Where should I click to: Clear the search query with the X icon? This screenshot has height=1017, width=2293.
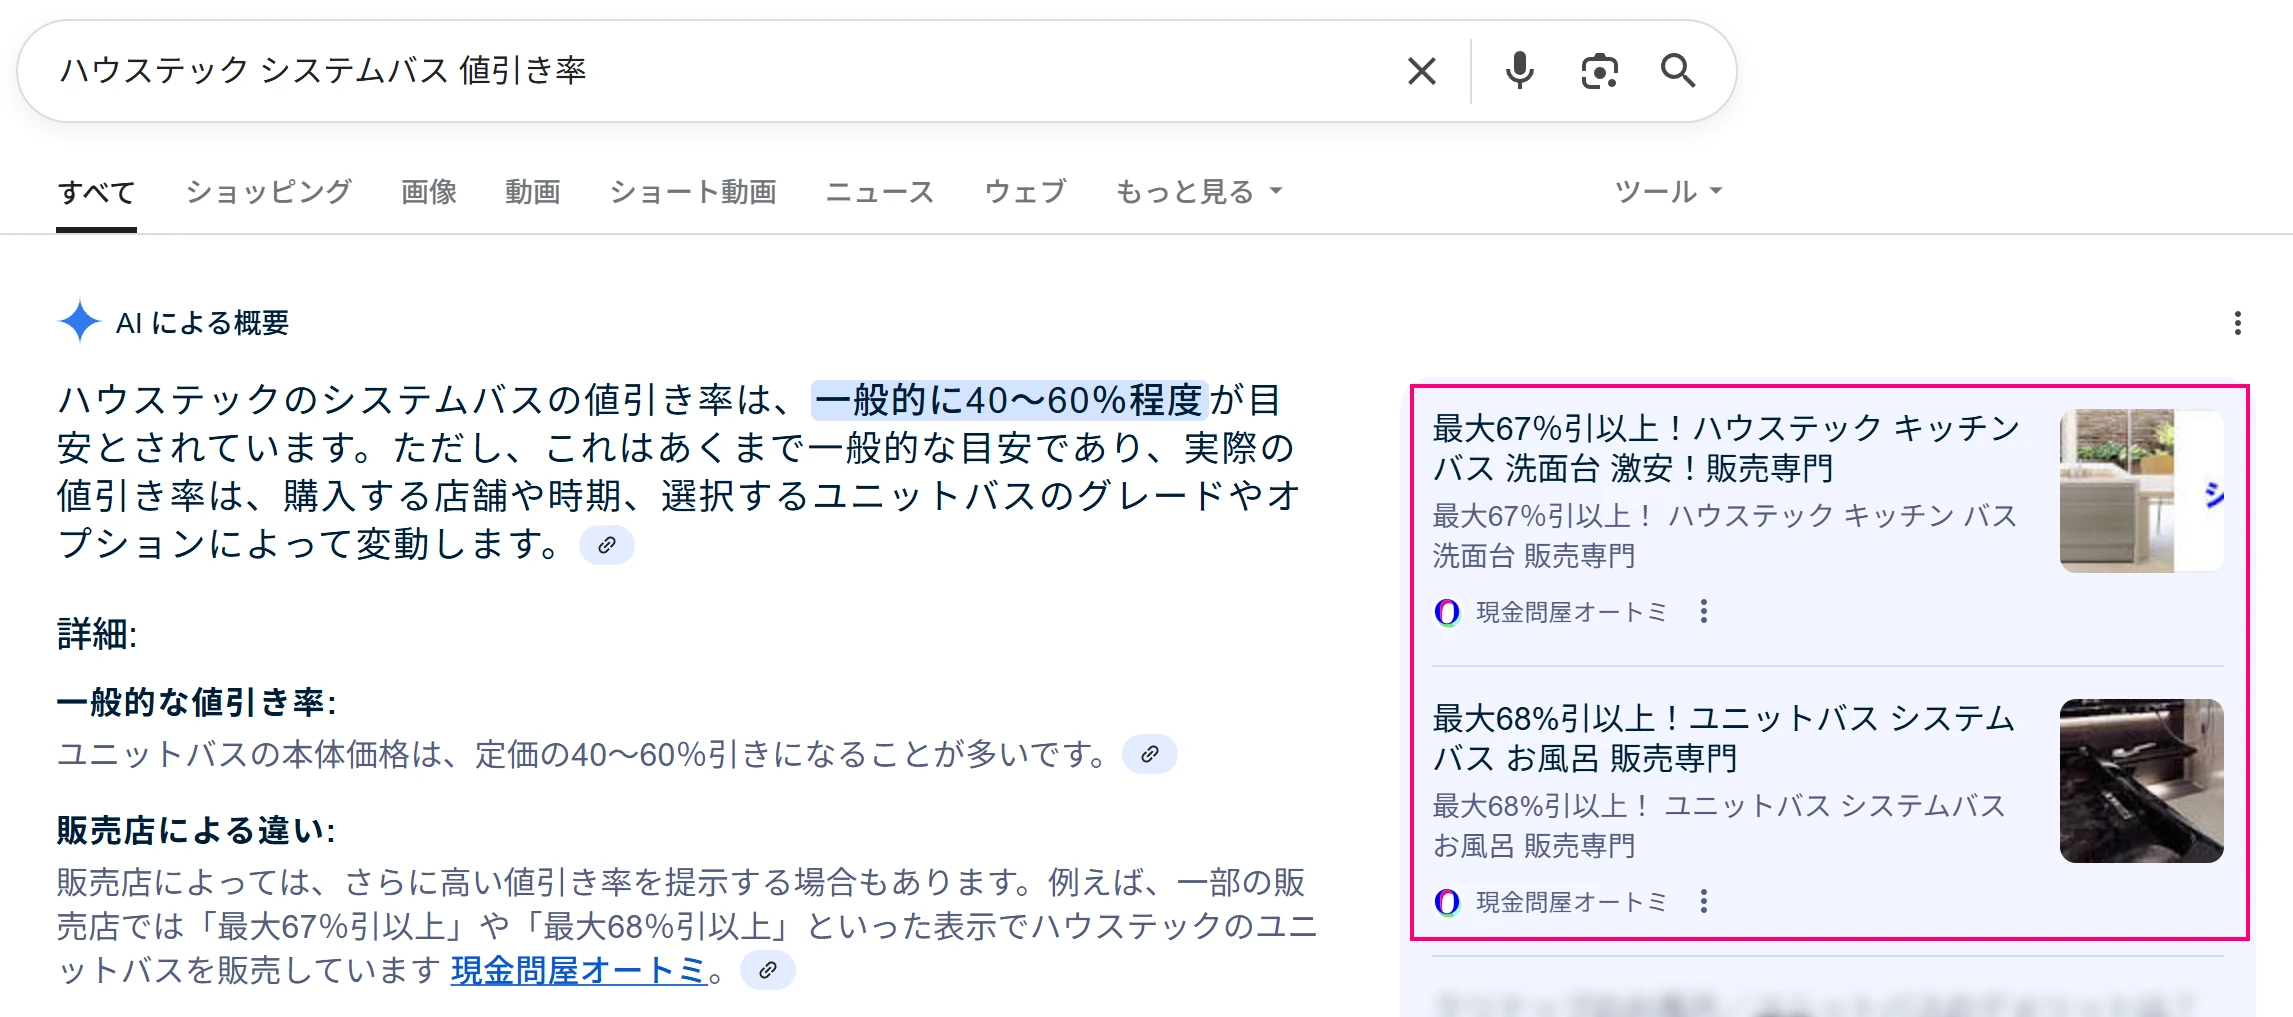[x=1421, y=71]
